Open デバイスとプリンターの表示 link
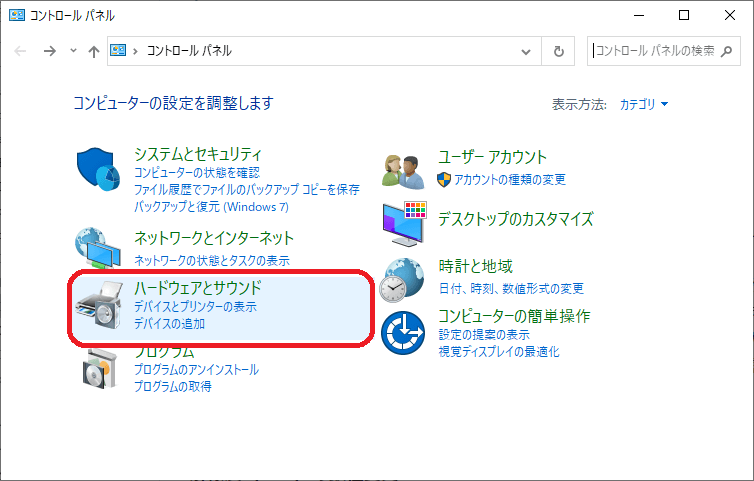 [196, 307]
